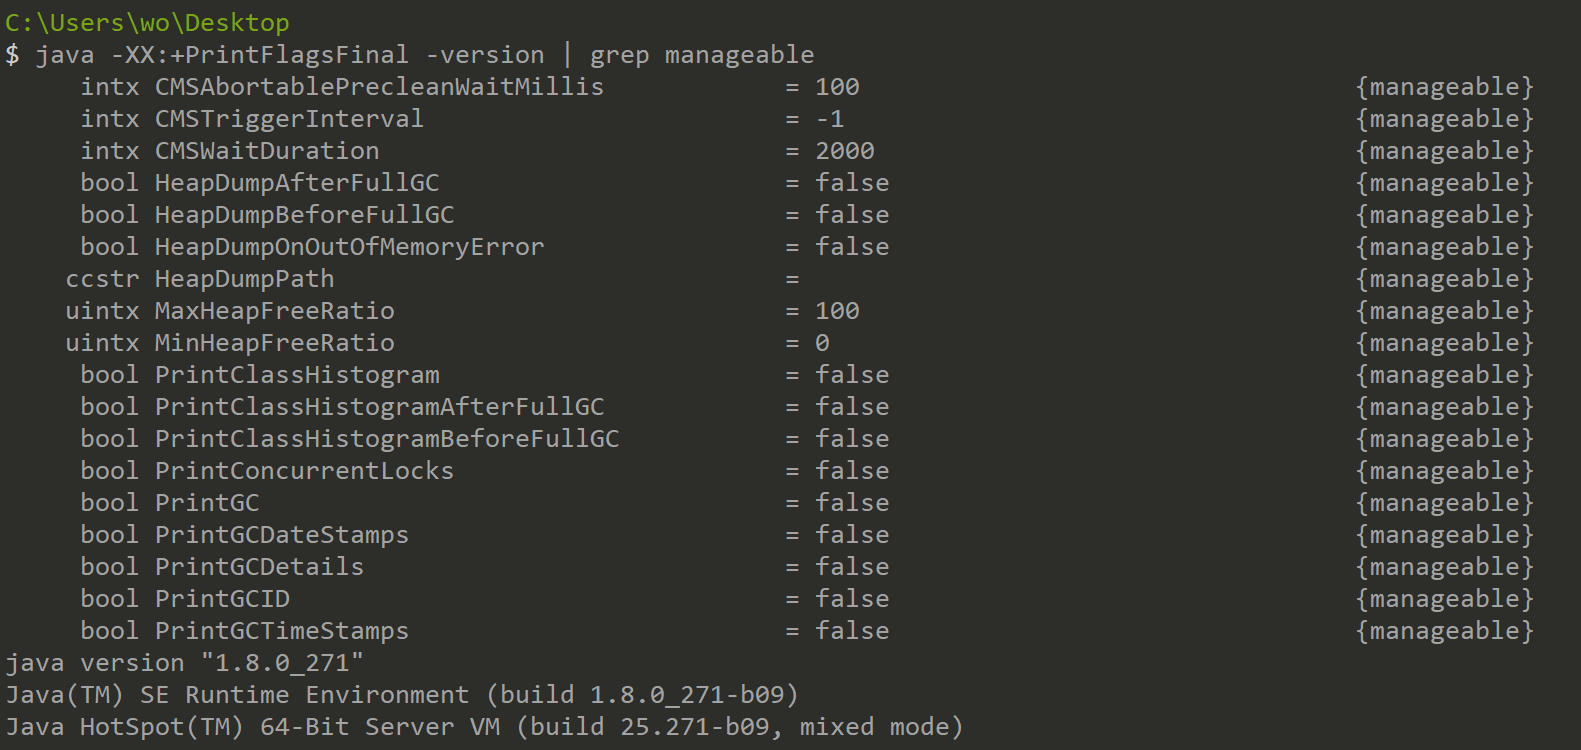Click the HeapDumpPath flag name
The height and width of the screenshot is (750, 1581).
pyautogui.click(x=244, y=279)
